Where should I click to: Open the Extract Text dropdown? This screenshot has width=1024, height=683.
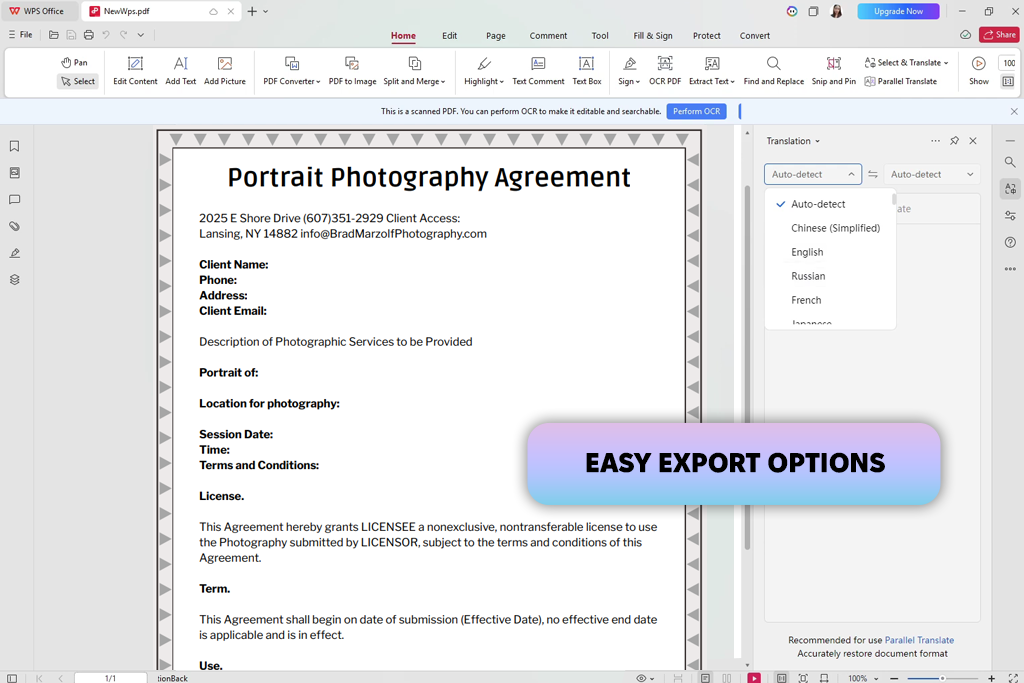pos(712,71)
